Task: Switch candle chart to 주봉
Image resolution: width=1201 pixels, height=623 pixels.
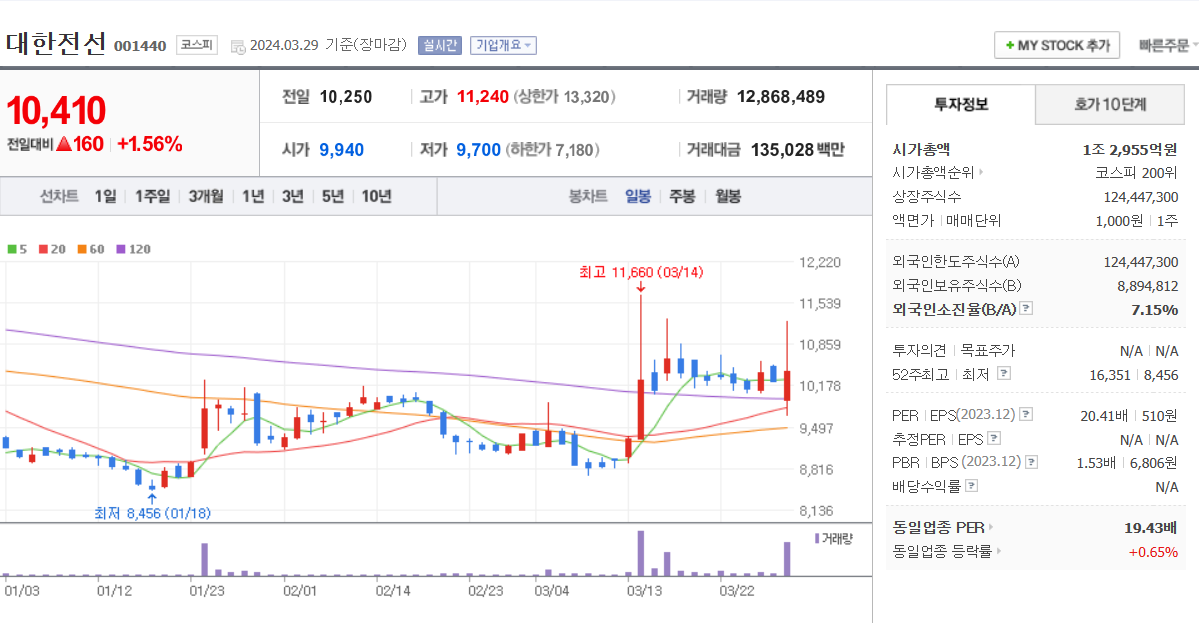Action: pos(683,196)
